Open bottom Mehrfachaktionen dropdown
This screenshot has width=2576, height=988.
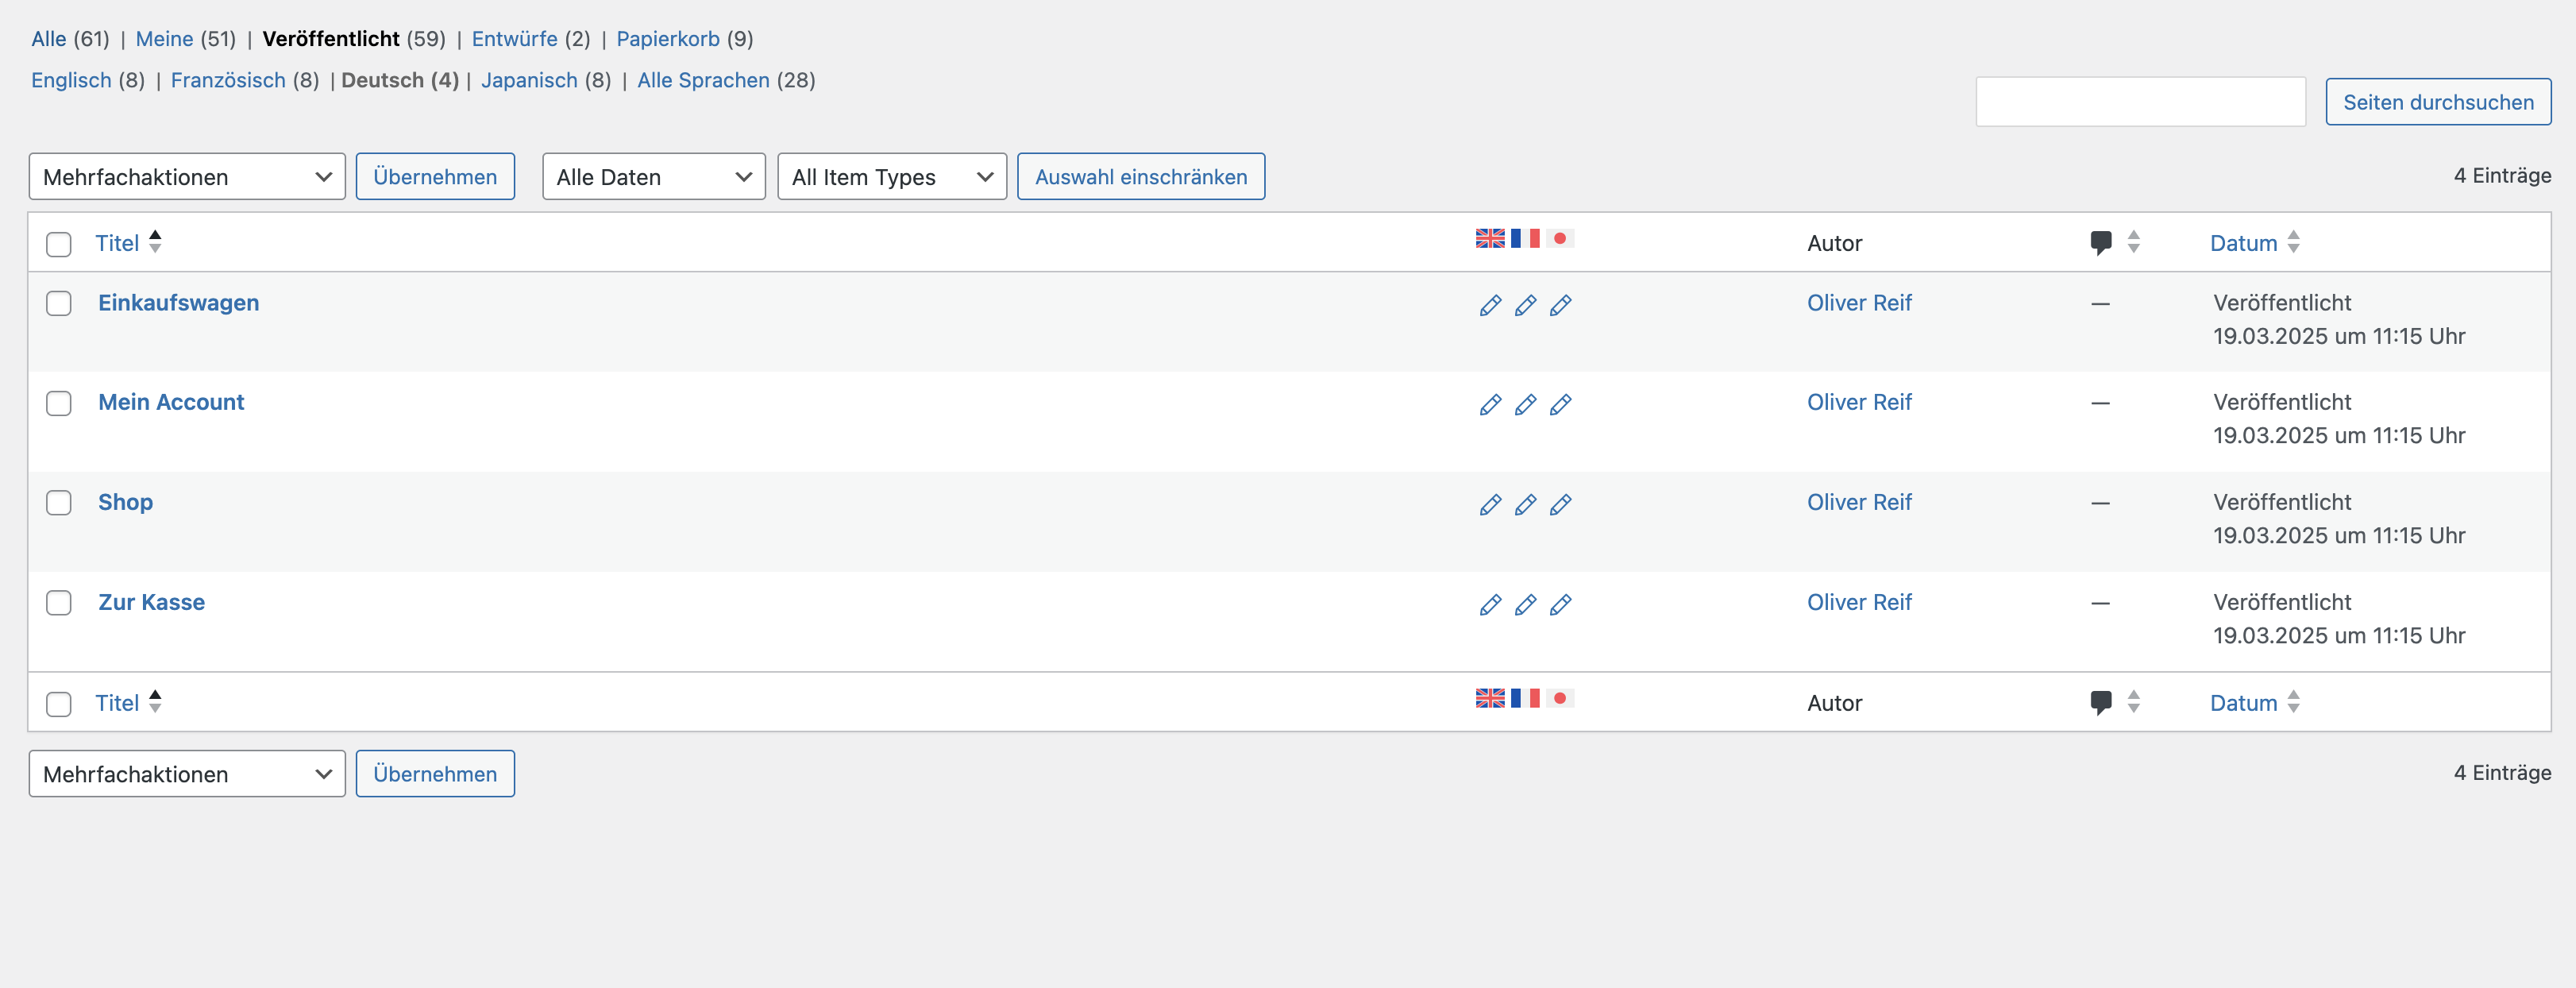[x=187, y=774]
